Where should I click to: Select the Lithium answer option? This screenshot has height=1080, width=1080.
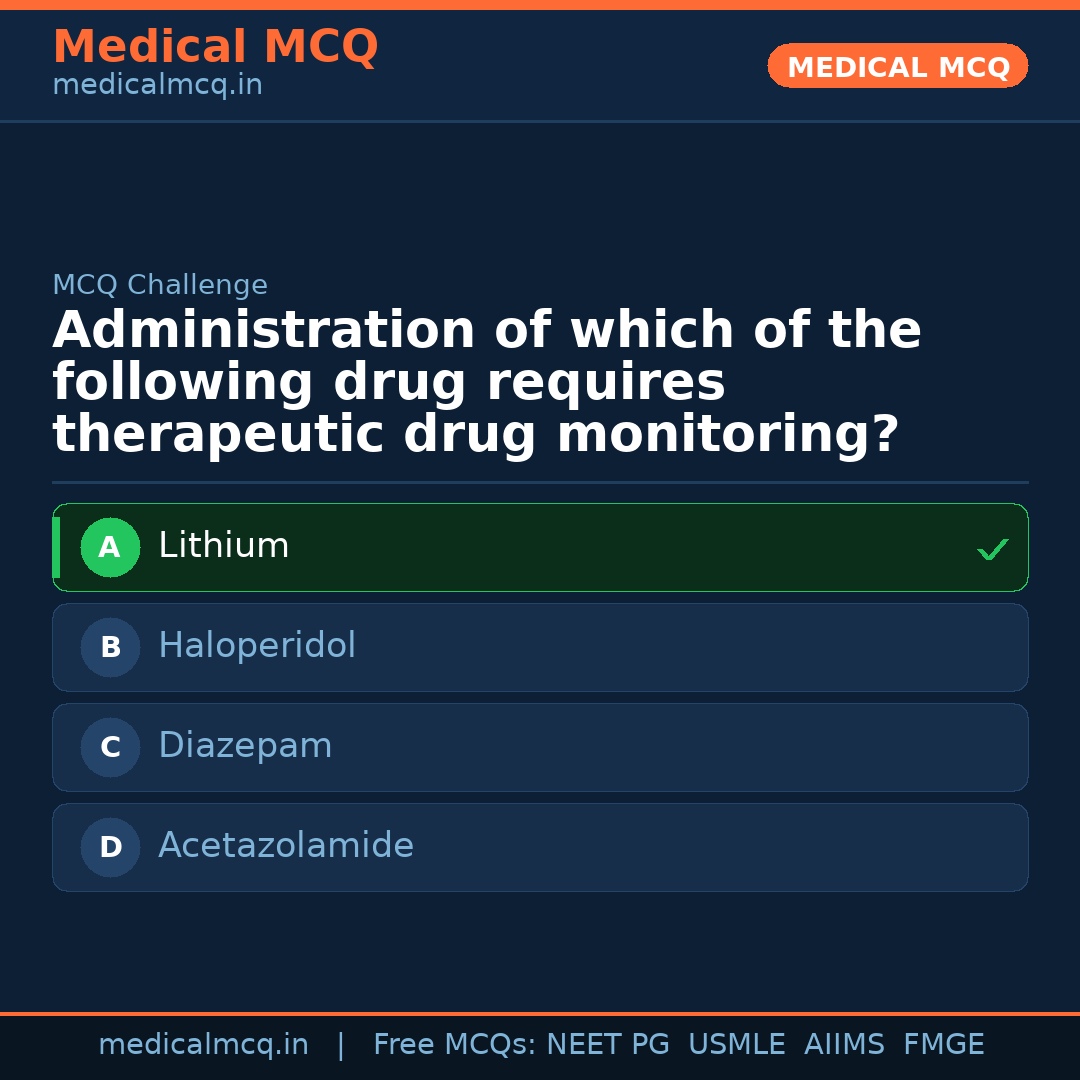[540, 547]
